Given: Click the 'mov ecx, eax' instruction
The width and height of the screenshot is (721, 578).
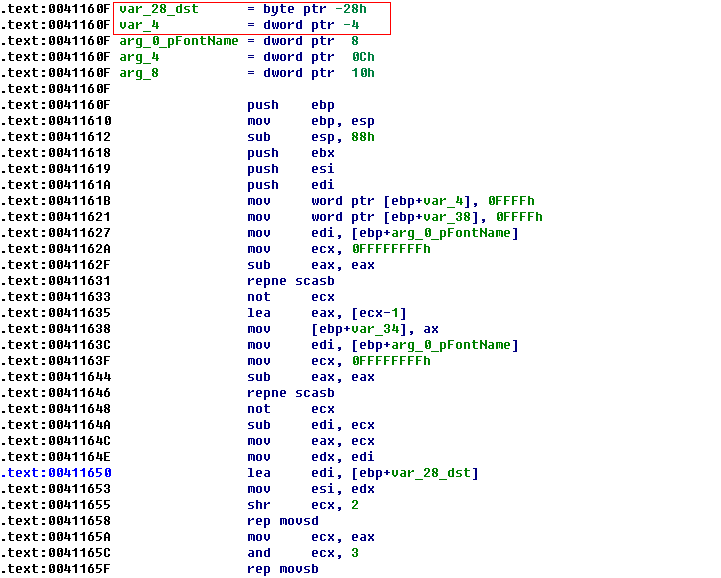Looking at the screenshot, I should (311, 537).
